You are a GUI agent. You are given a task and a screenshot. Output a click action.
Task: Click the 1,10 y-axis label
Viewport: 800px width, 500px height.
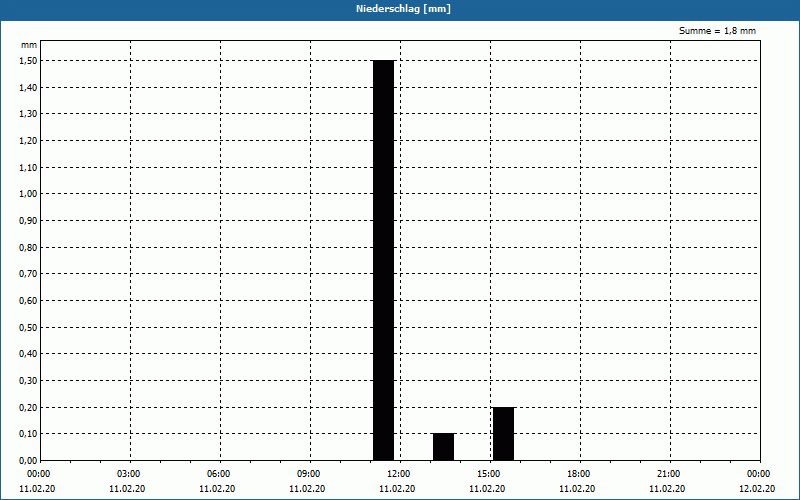28,167
